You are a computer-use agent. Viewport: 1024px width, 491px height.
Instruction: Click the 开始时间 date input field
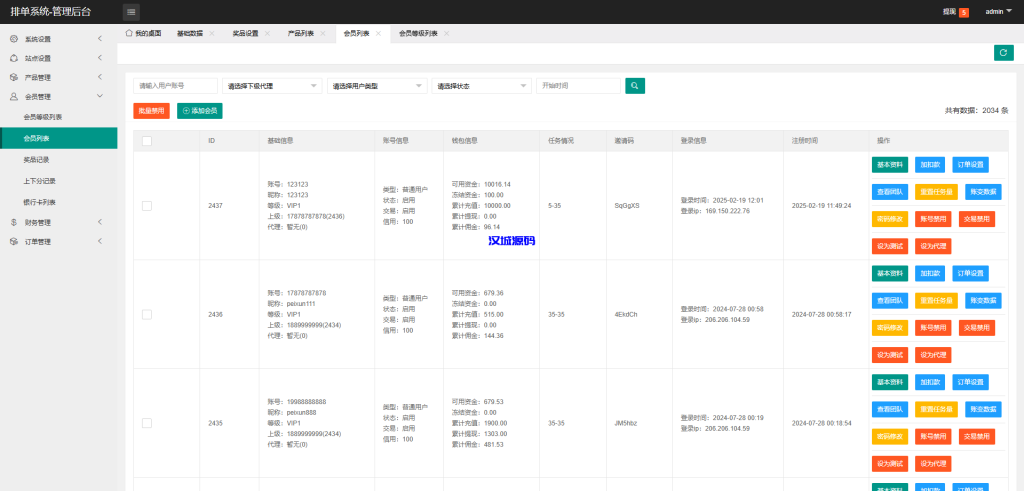[578, 86]
